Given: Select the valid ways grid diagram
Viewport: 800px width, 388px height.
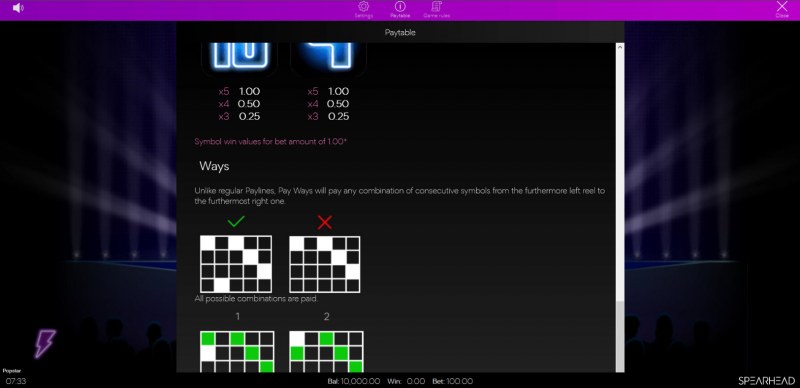Looking at the screenshot, I should tap(236, 264).
